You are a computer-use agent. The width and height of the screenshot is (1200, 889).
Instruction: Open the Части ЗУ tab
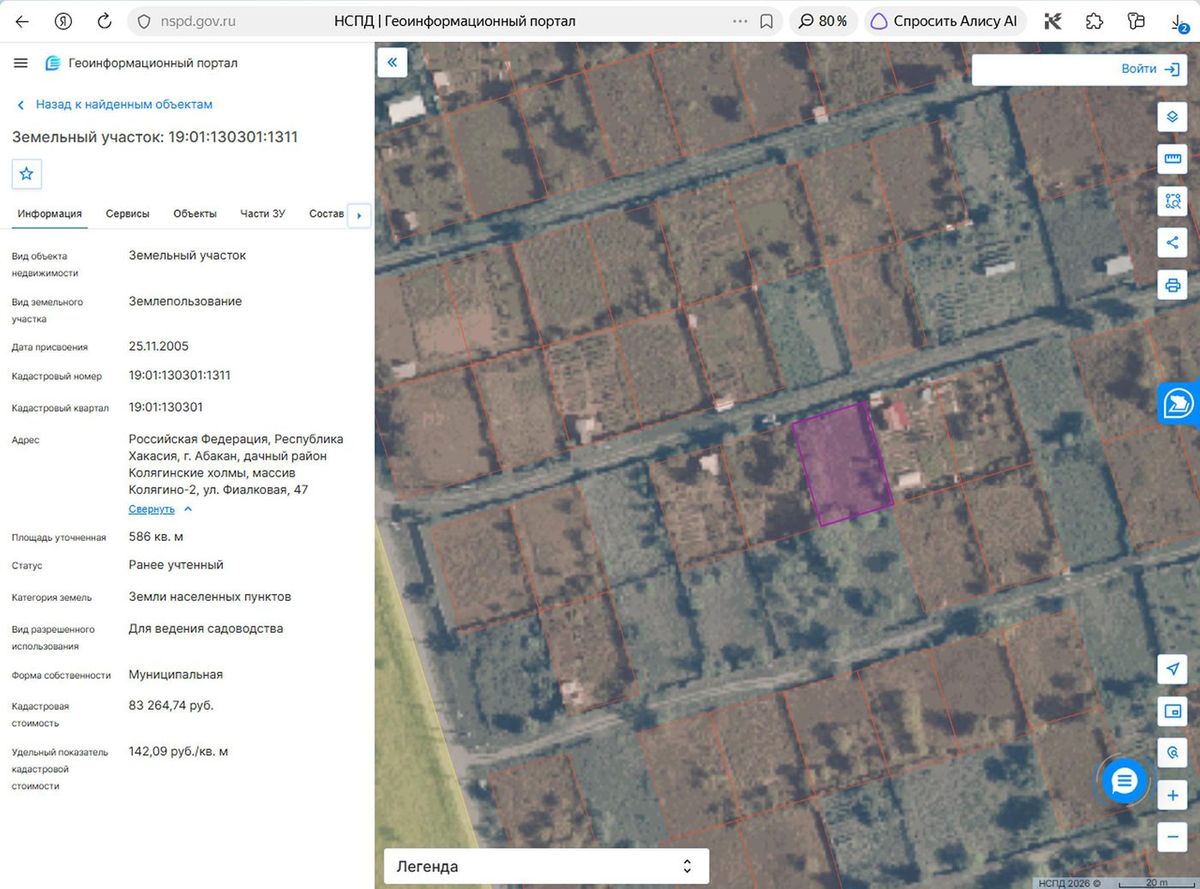pos(263,213)
